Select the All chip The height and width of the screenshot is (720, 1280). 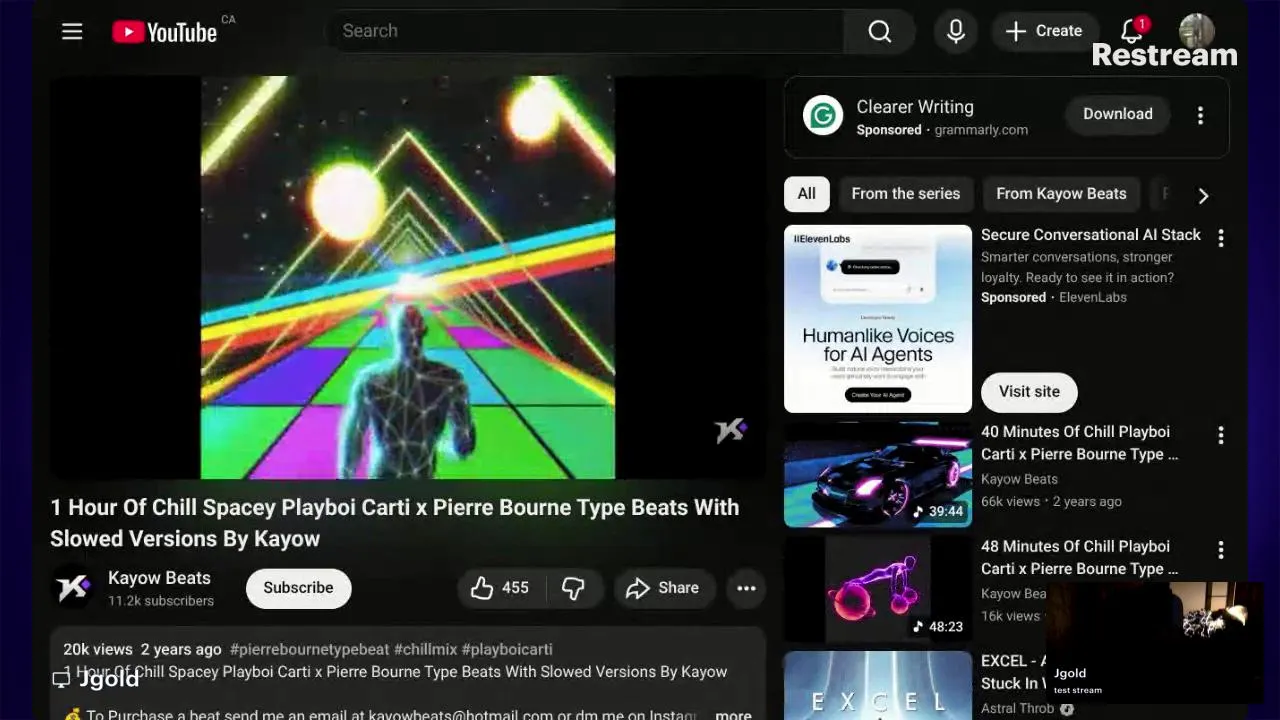click(x=806, y=194)
